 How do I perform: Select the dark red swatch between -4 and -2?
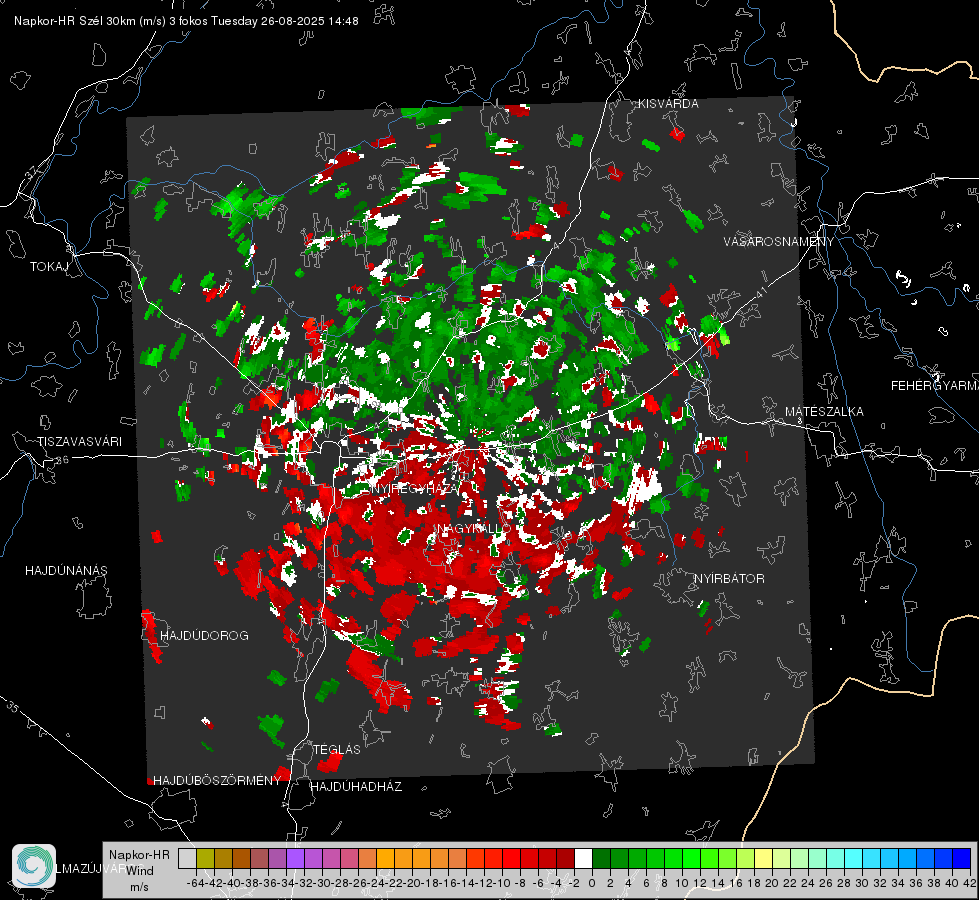(565, 858)
